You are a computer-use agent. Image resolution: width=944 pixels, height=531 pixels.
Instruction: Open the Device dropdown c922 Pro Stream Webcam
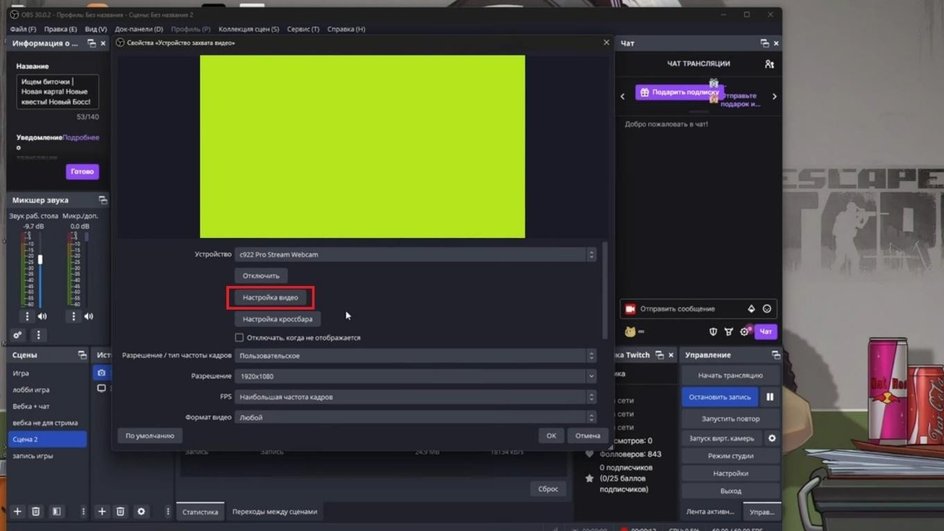[415, 255]
